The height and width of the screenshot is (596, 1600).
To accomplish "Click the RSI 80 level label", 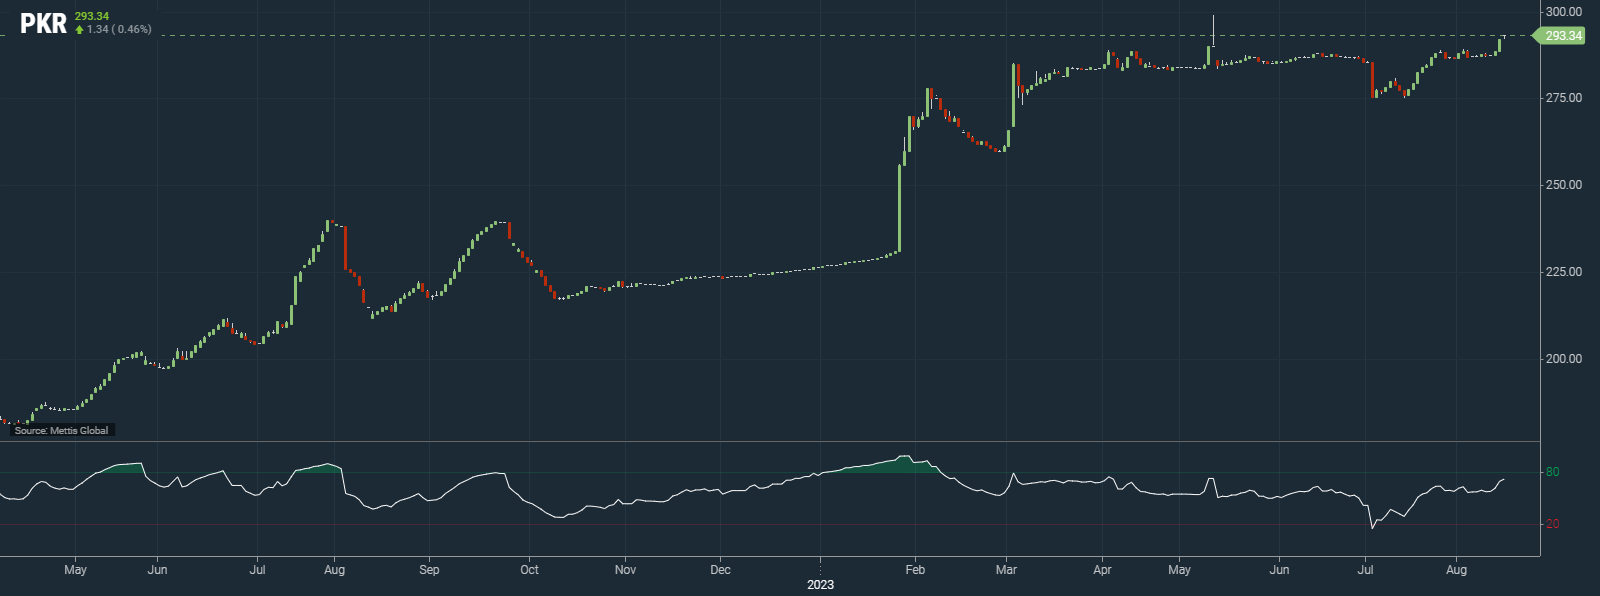I will 1552,472.
